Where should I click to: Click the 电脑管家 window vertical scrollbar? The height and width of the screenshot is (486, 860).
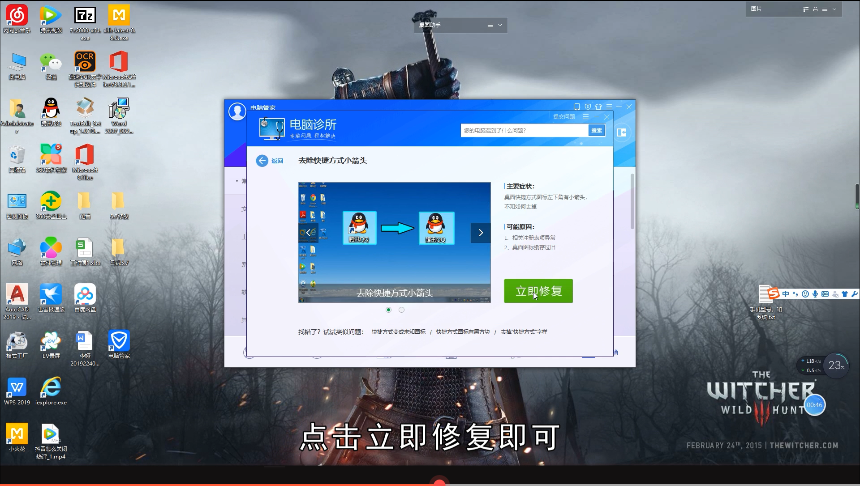[x=632, y=201]
